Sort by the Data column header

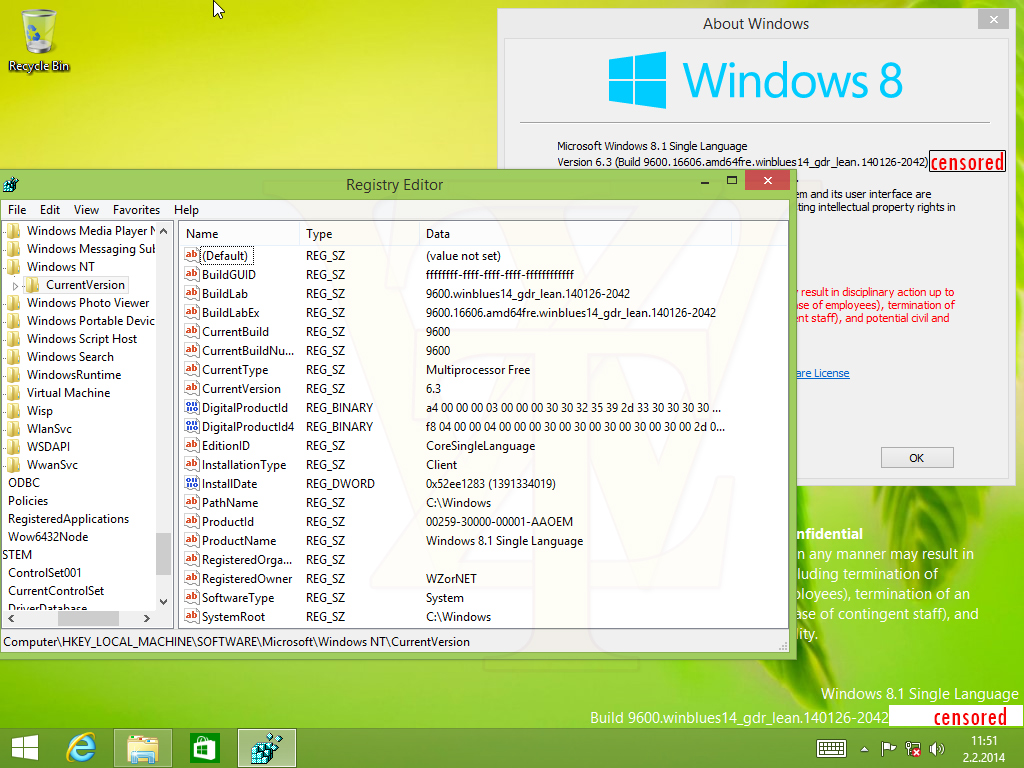coord(575,234)
